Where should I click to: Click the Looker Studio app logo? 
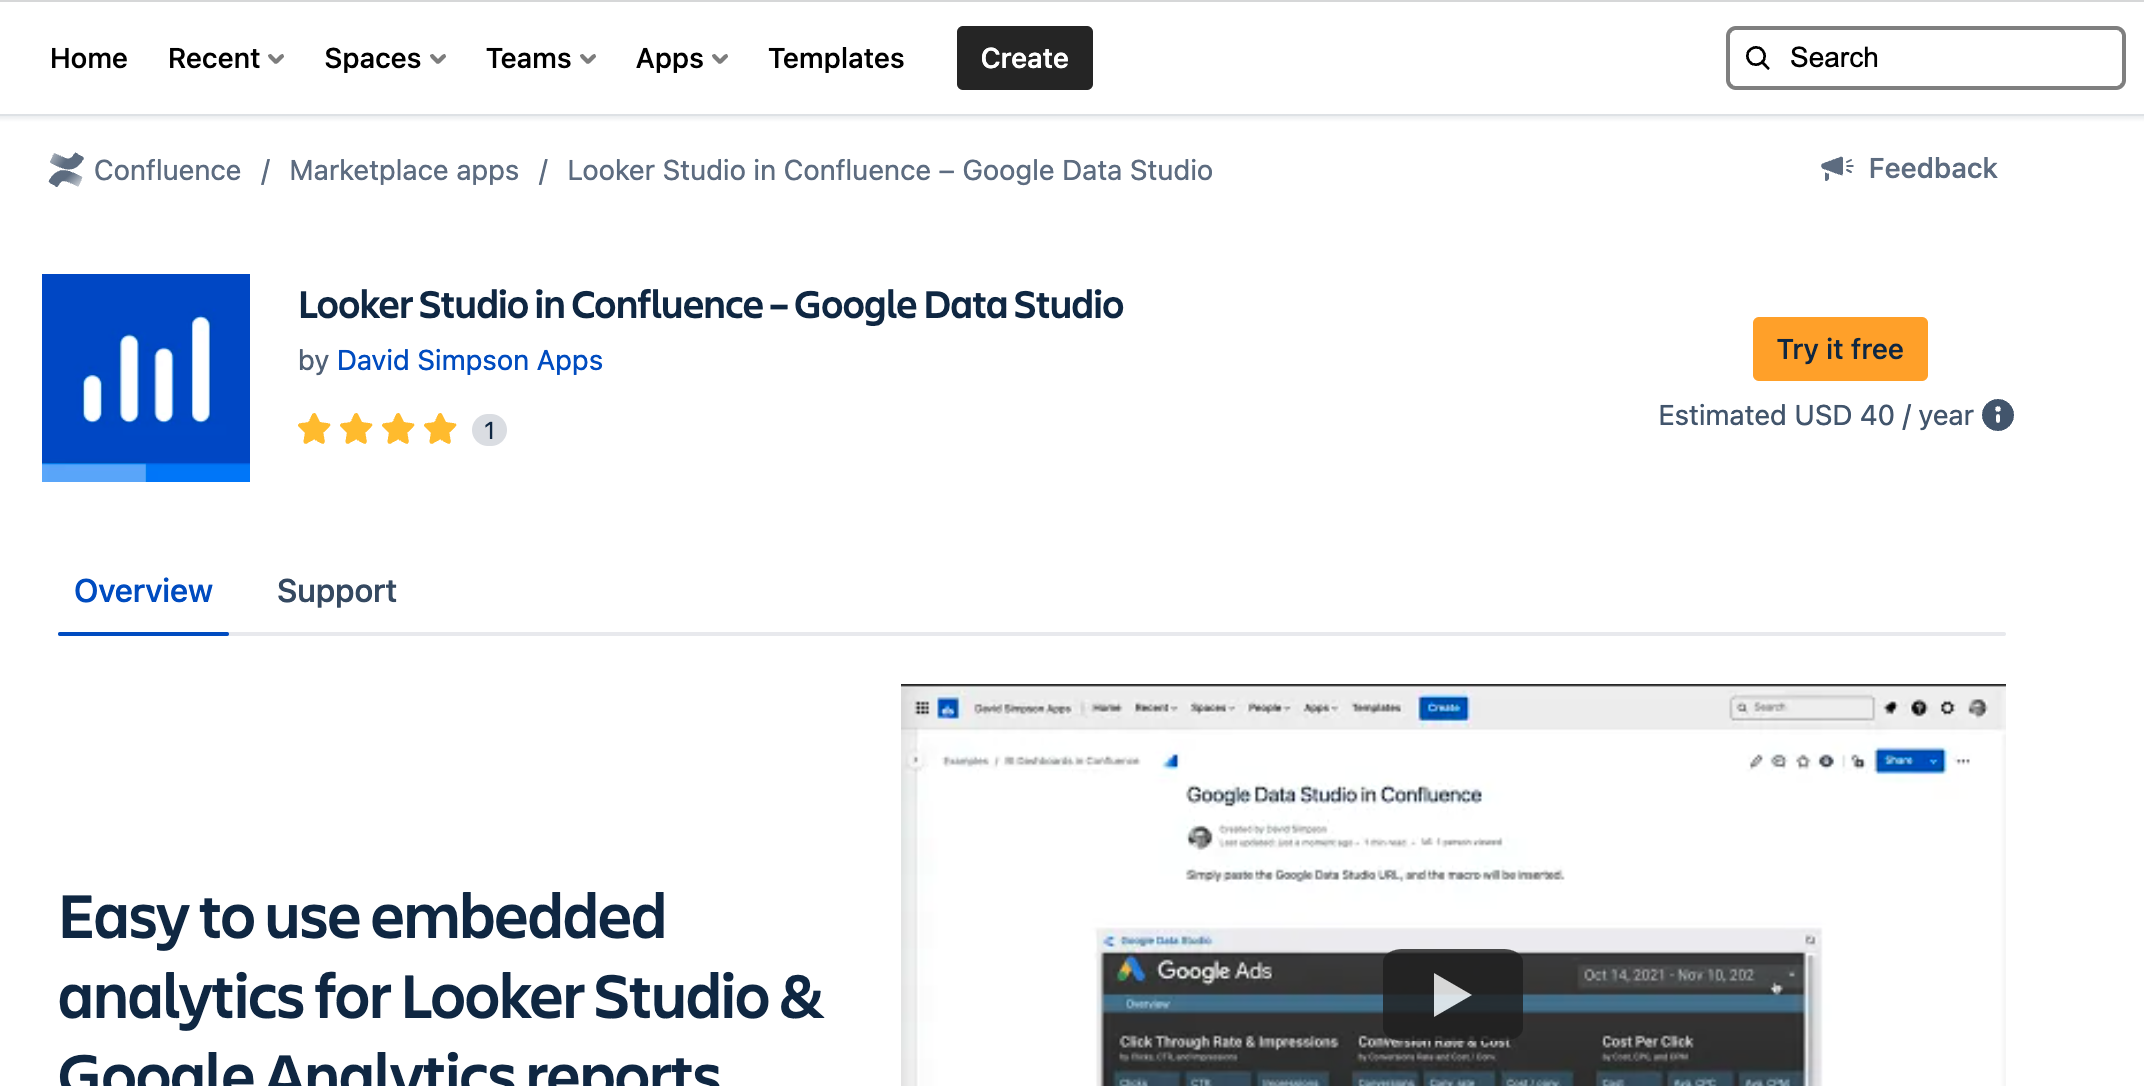click(x=146, y=378)
